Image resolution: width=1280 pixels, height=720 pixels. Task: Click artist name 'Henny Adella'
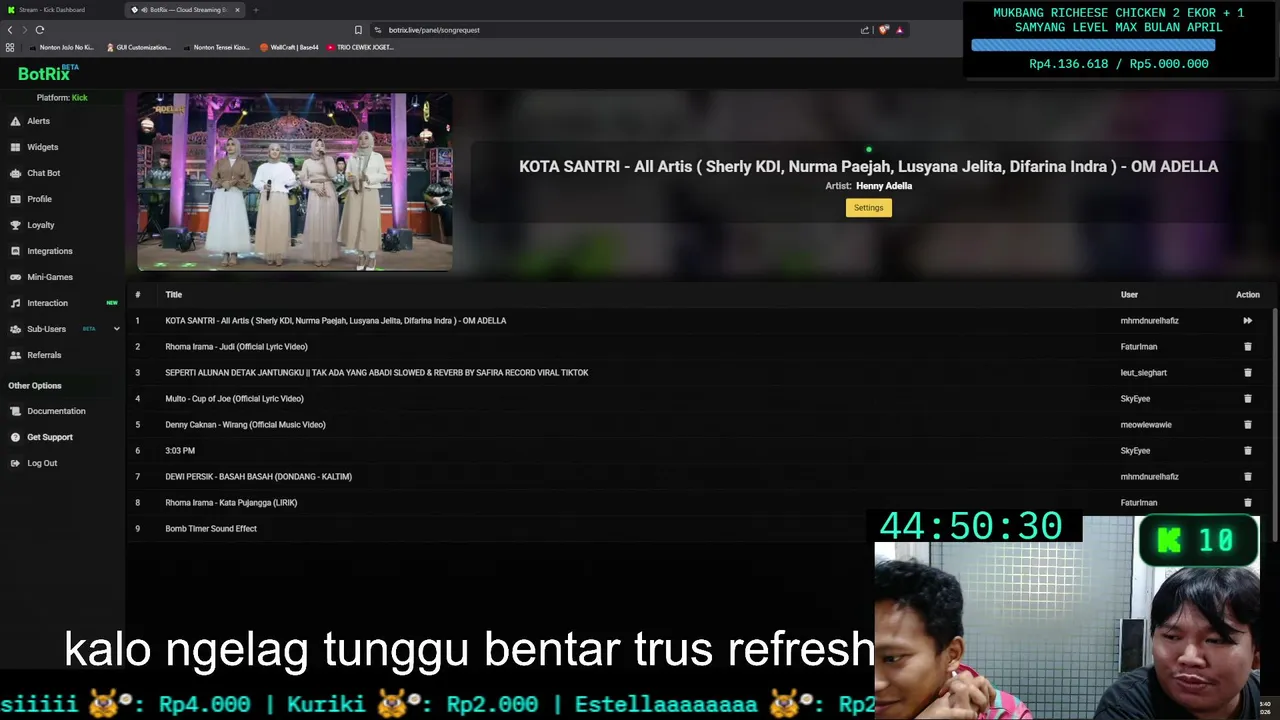[884, 186]
